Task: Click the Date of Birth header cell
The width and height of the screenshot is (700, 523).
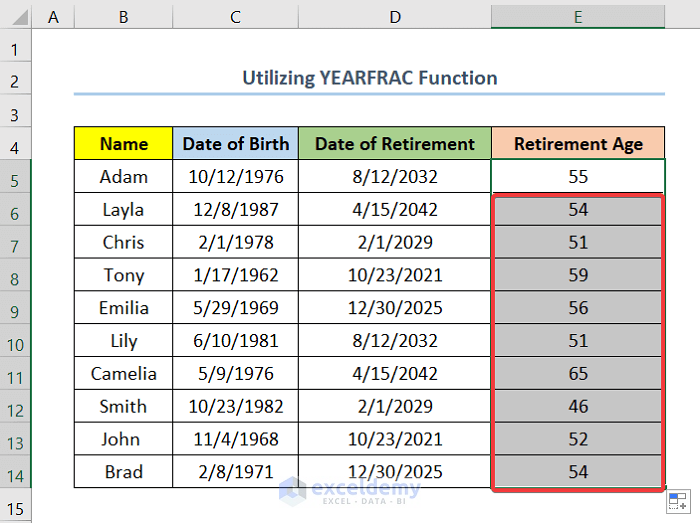Action: [235, 144]
